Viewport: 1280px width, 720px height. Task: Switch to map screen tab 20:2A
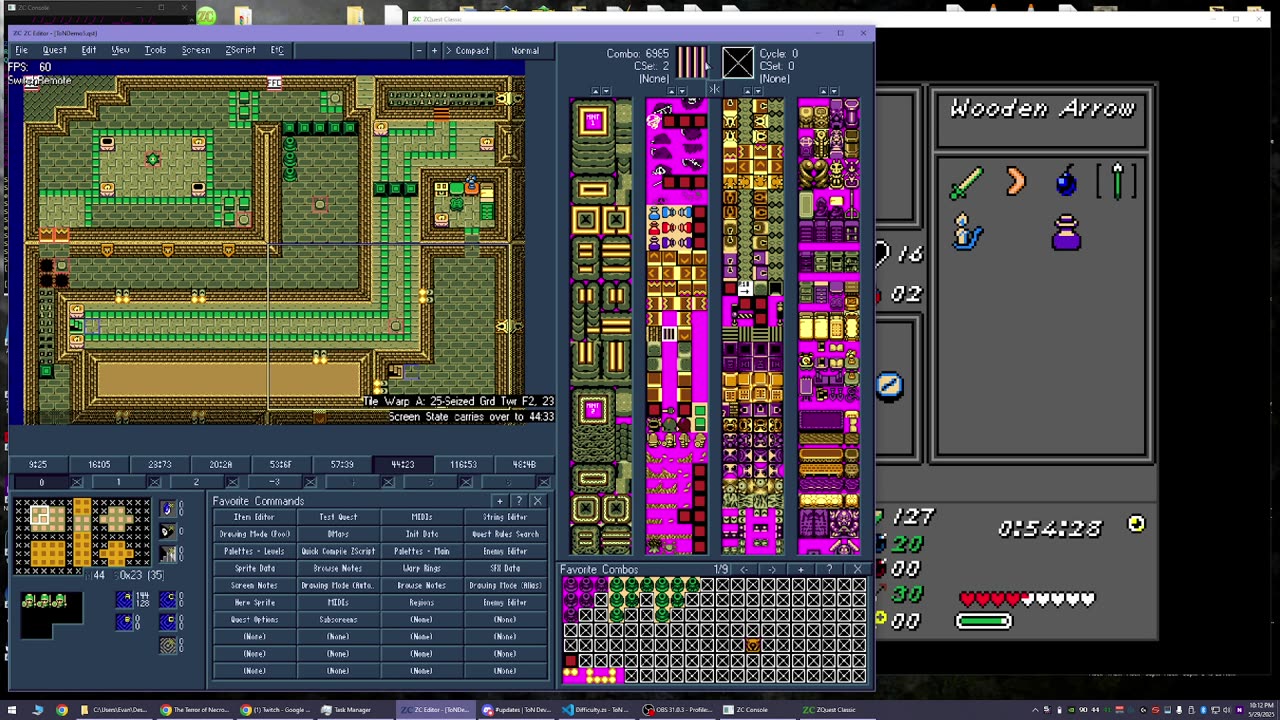(x=221, y=465)
